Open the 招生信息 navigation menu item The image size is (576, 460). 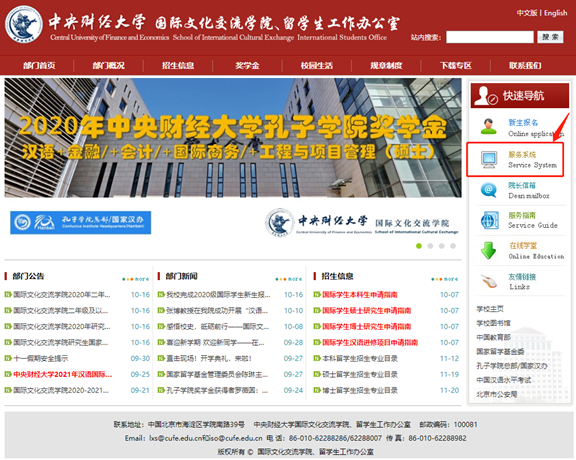178,66
